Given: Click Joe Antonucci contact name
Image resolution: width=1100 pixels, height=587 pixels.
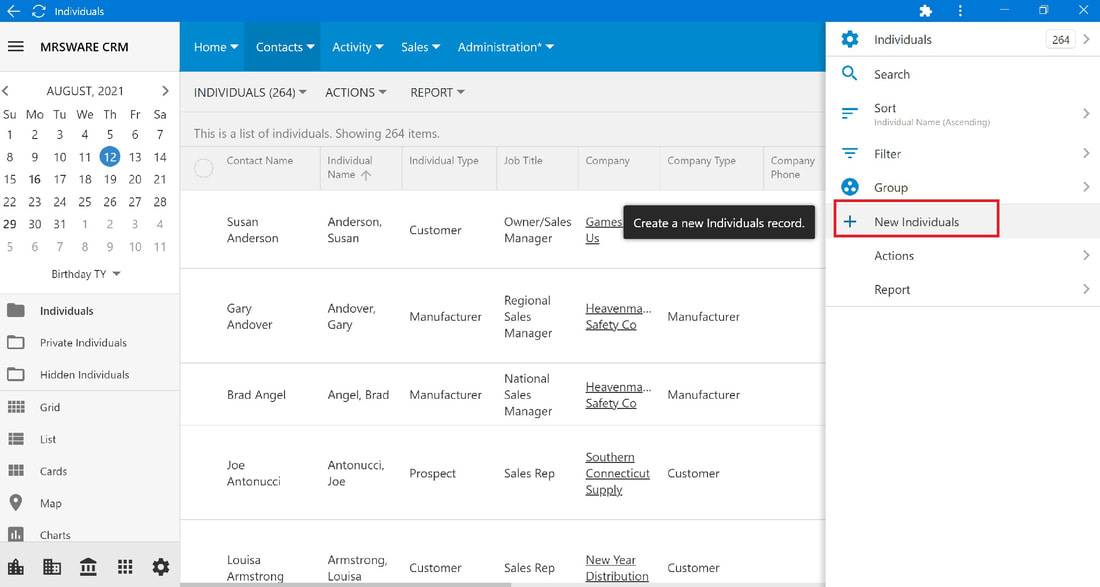Looking at the screenshot, I should (x=253, y=473).
